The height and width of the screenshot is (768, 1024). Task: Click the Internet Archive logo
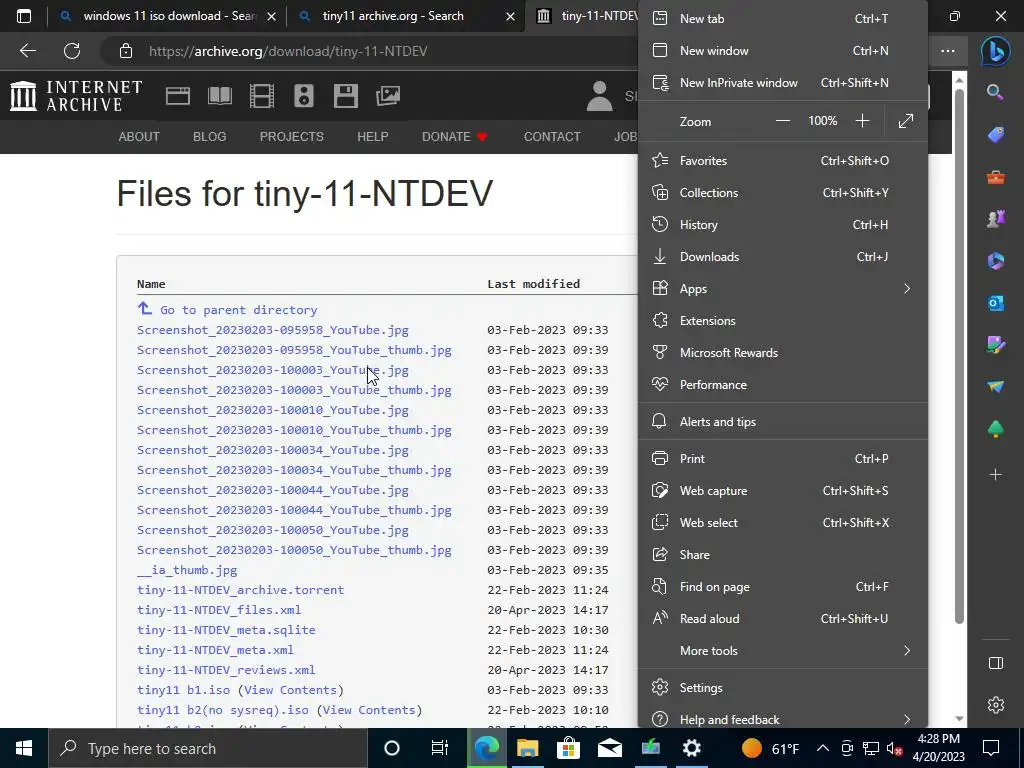tap(76, 96)
